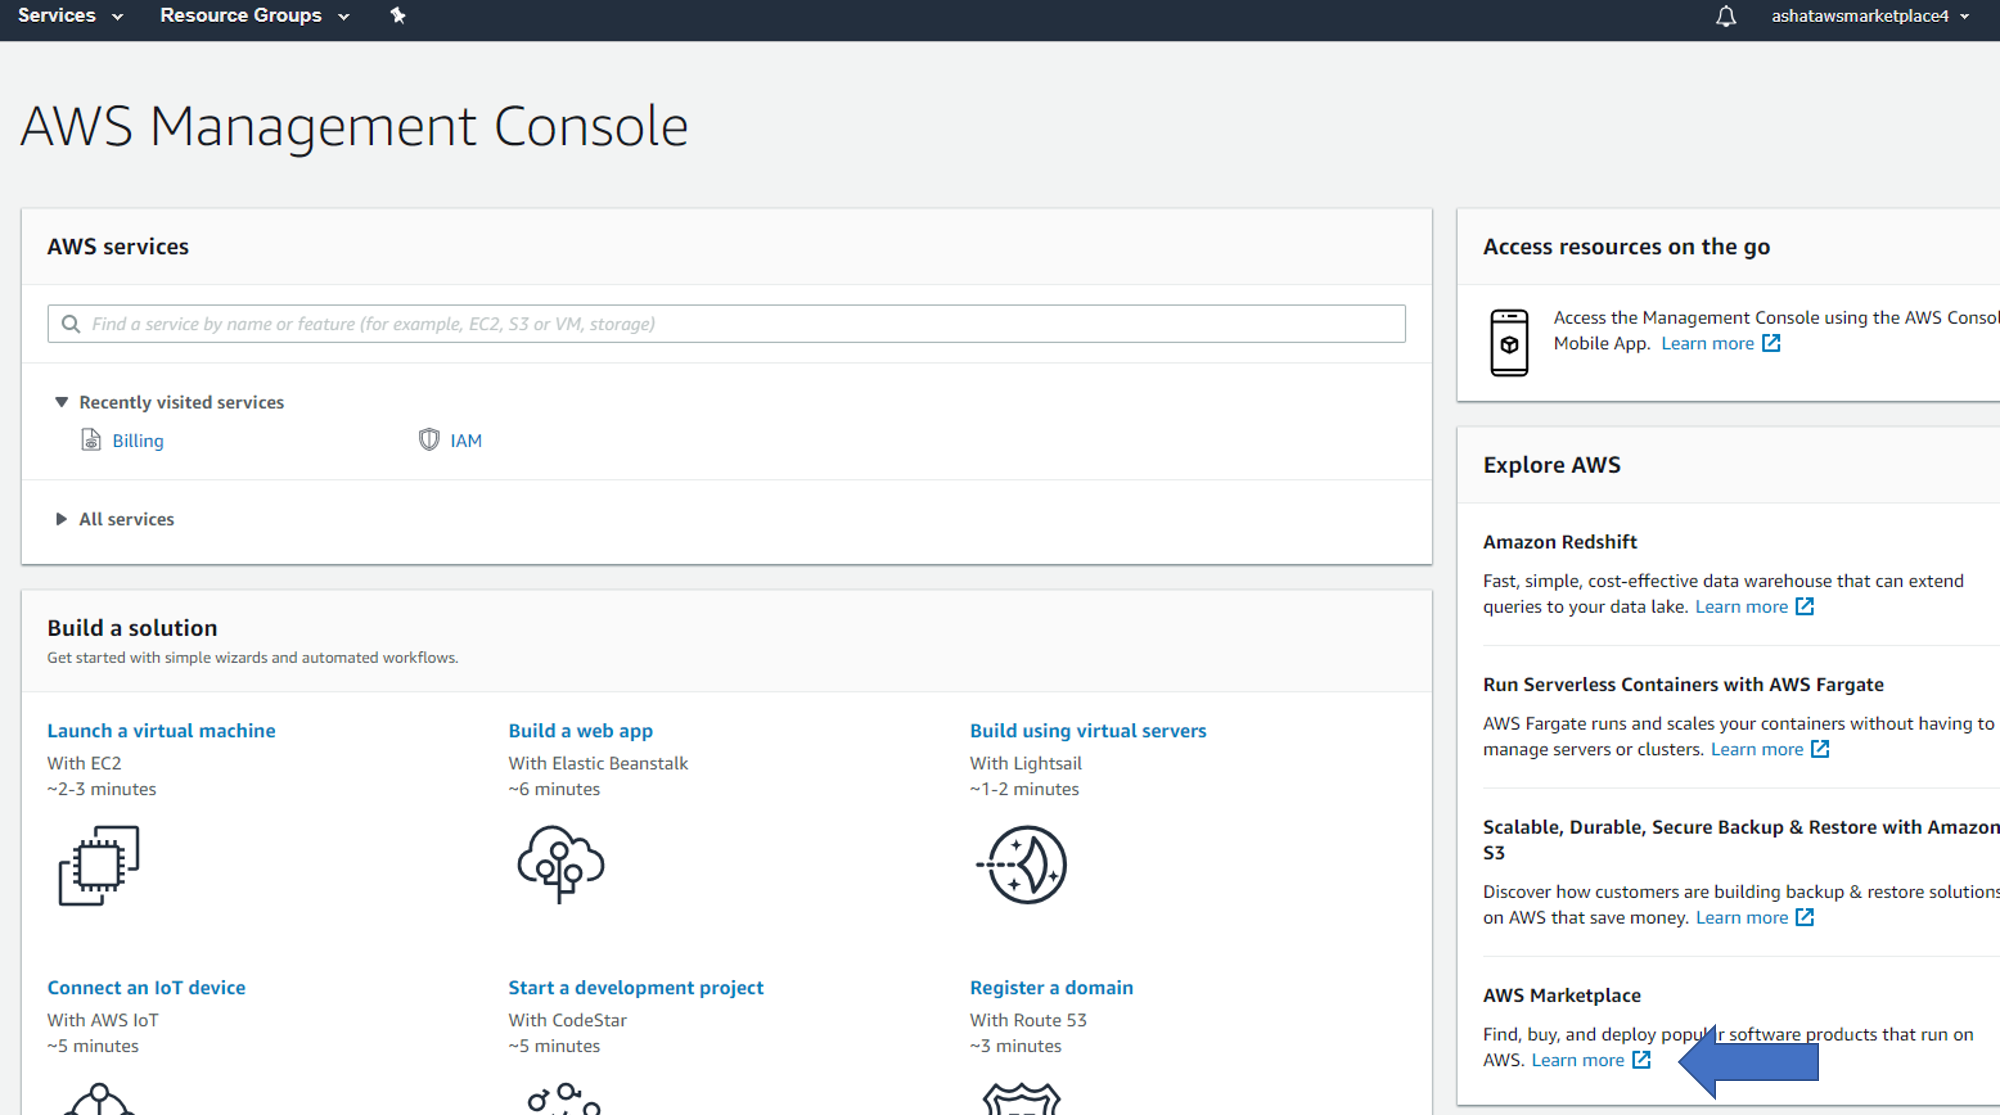Click the Lightsail compass icon
Viewport: 2000px width, 1115px height.
pyautogui.click(x=1022, y=865)
